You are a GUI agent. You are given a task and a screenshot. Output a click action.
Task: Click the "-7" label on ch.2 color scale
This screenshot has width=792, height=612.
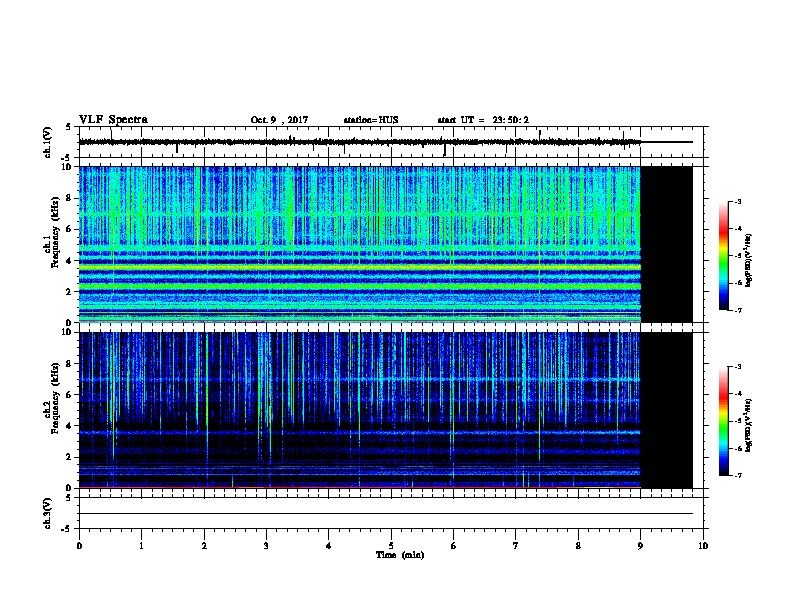pos(737,475)
